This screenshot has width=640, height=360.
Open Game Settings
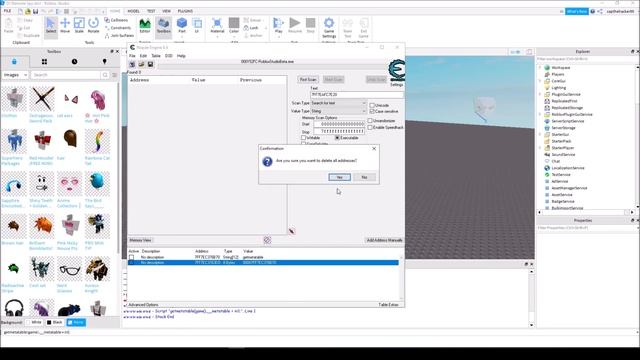click(x=329, y=27)
